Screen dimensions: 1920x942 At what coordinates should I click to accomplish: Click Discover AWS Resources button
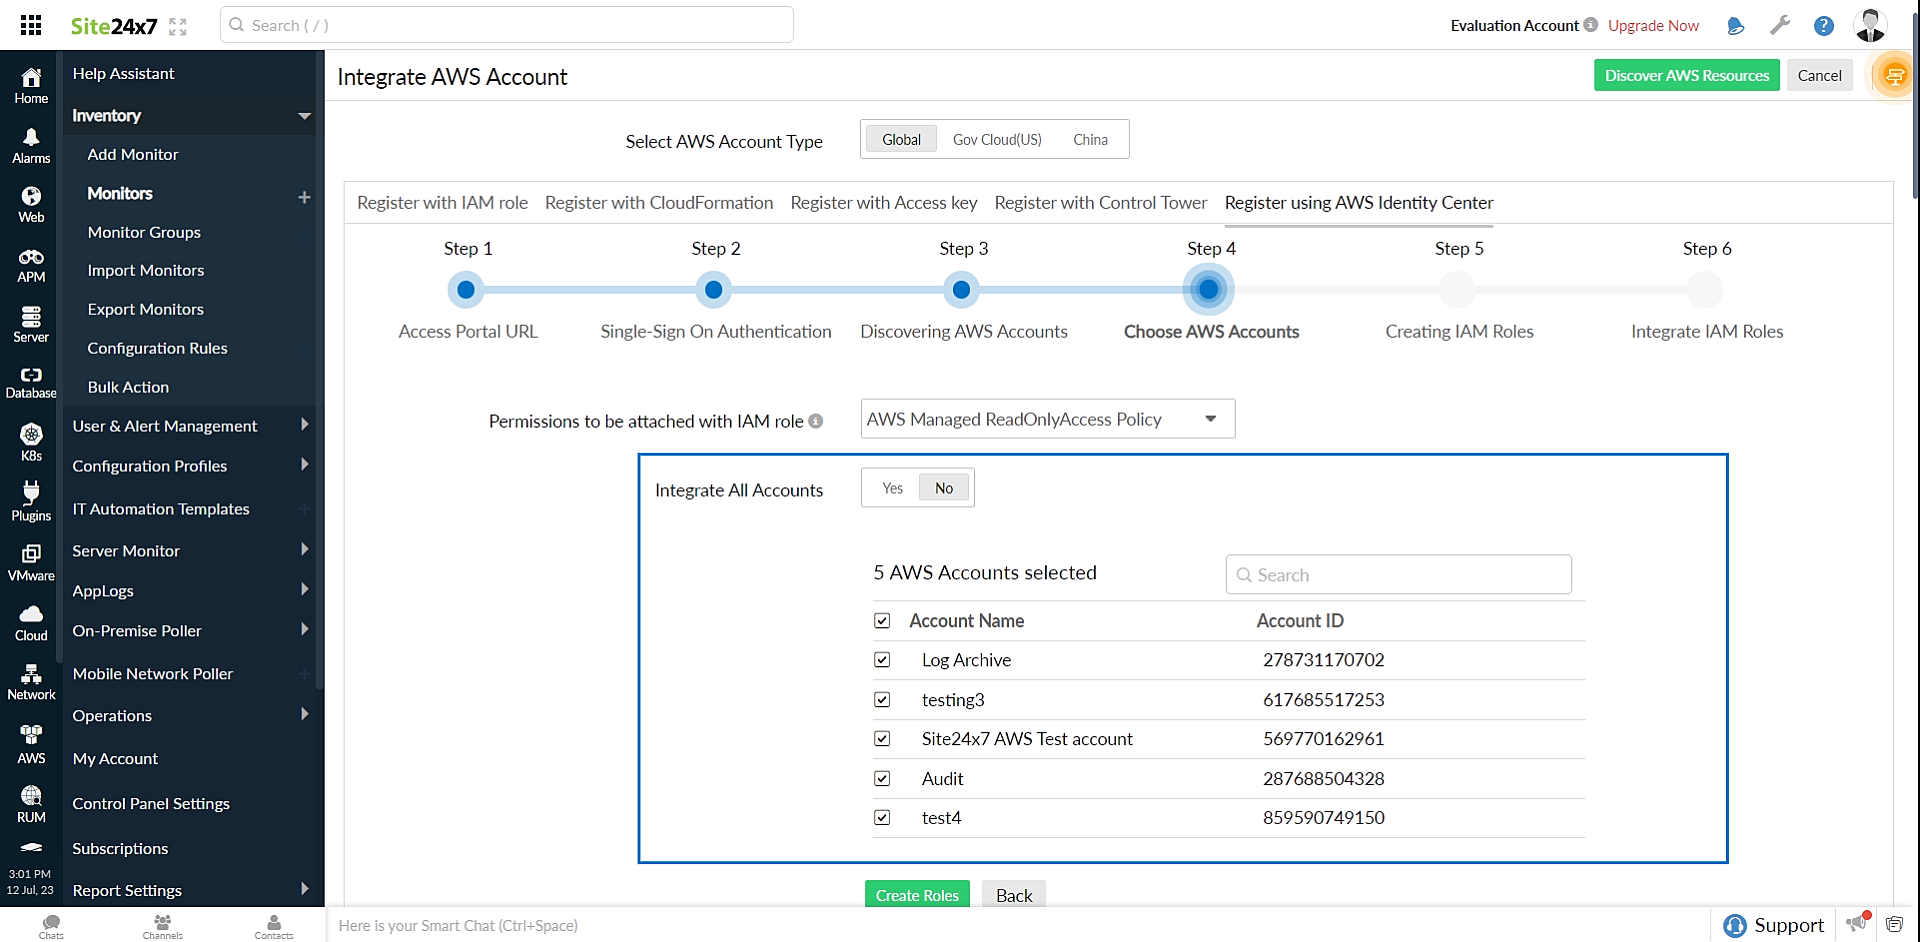point(1687,75)
